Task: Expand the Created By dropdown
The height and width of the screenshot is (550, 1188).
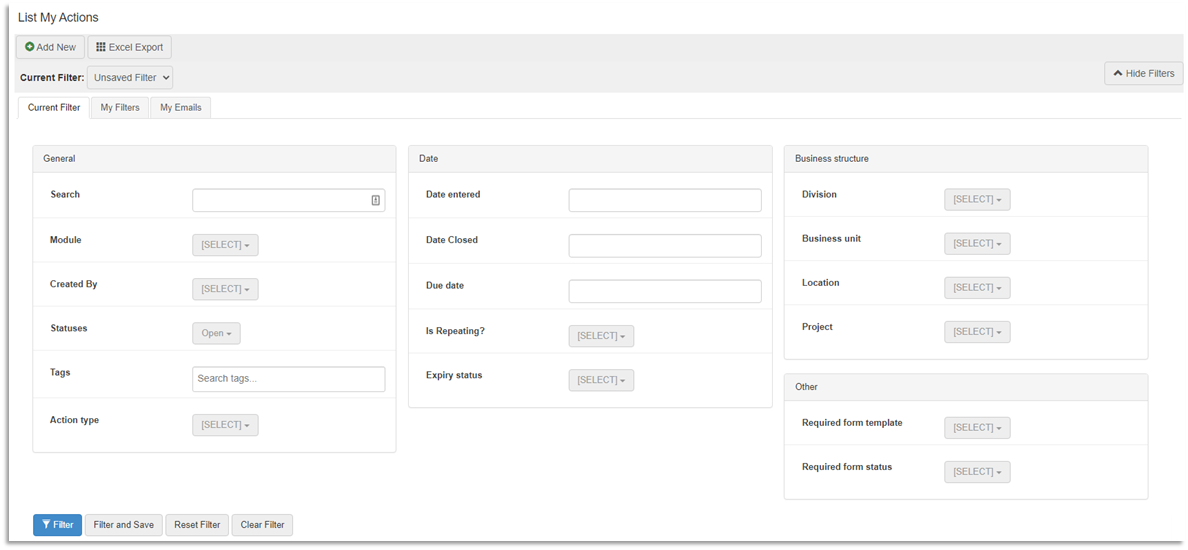Action: [225, 289]
